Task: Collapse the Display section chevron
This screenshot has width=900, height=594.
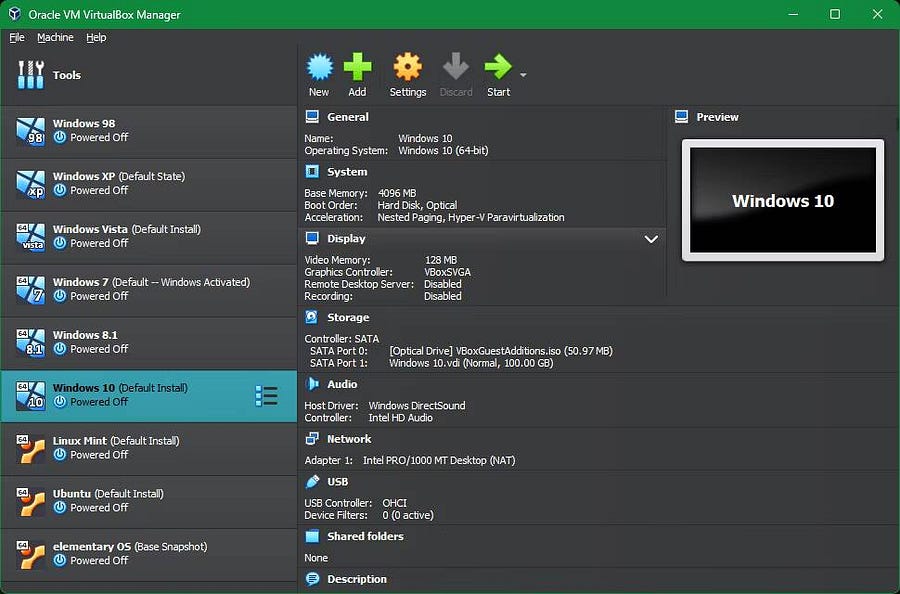Action: [651, 239]
